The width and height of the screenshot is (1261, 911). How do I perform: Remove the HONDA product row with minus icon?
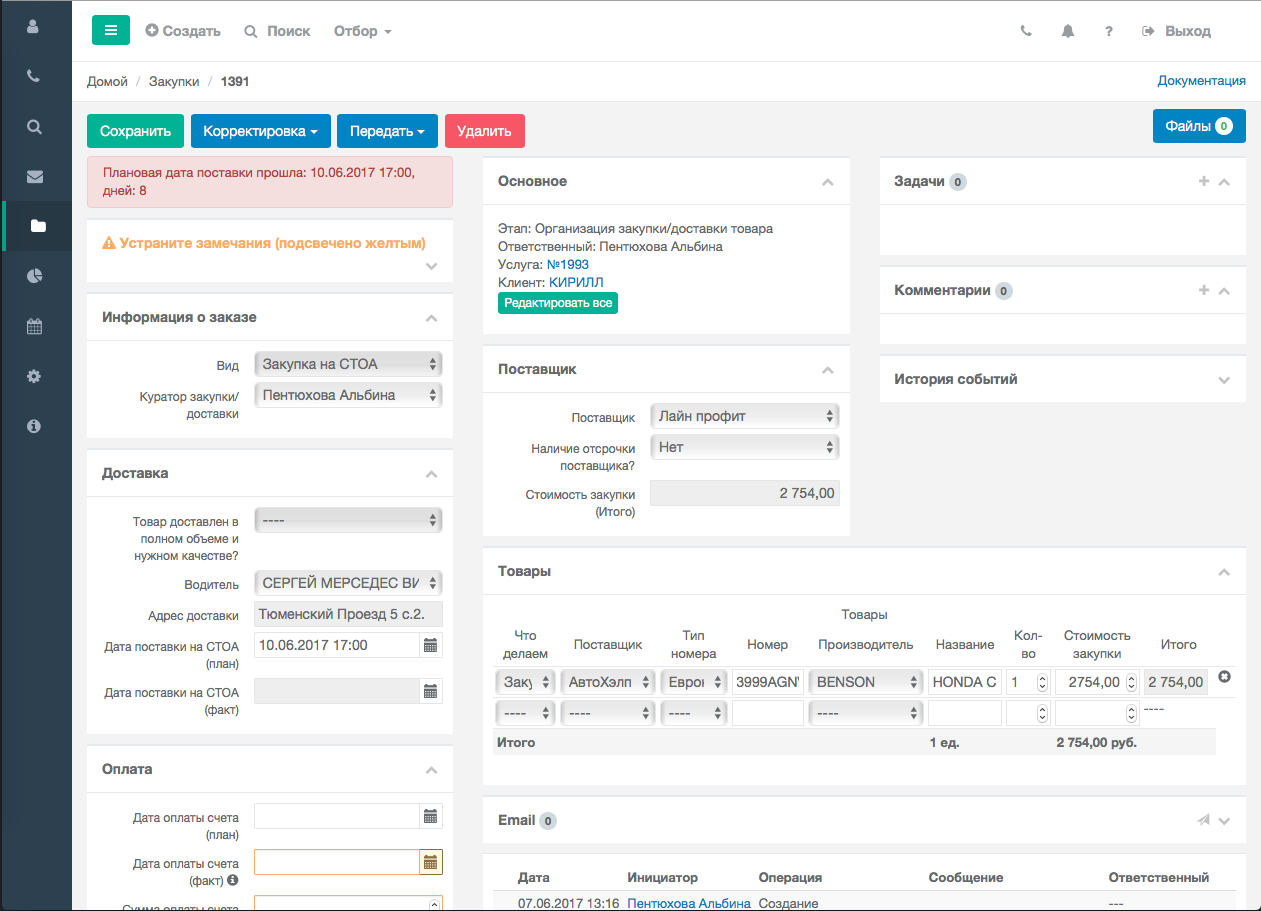click(1224, 678)
